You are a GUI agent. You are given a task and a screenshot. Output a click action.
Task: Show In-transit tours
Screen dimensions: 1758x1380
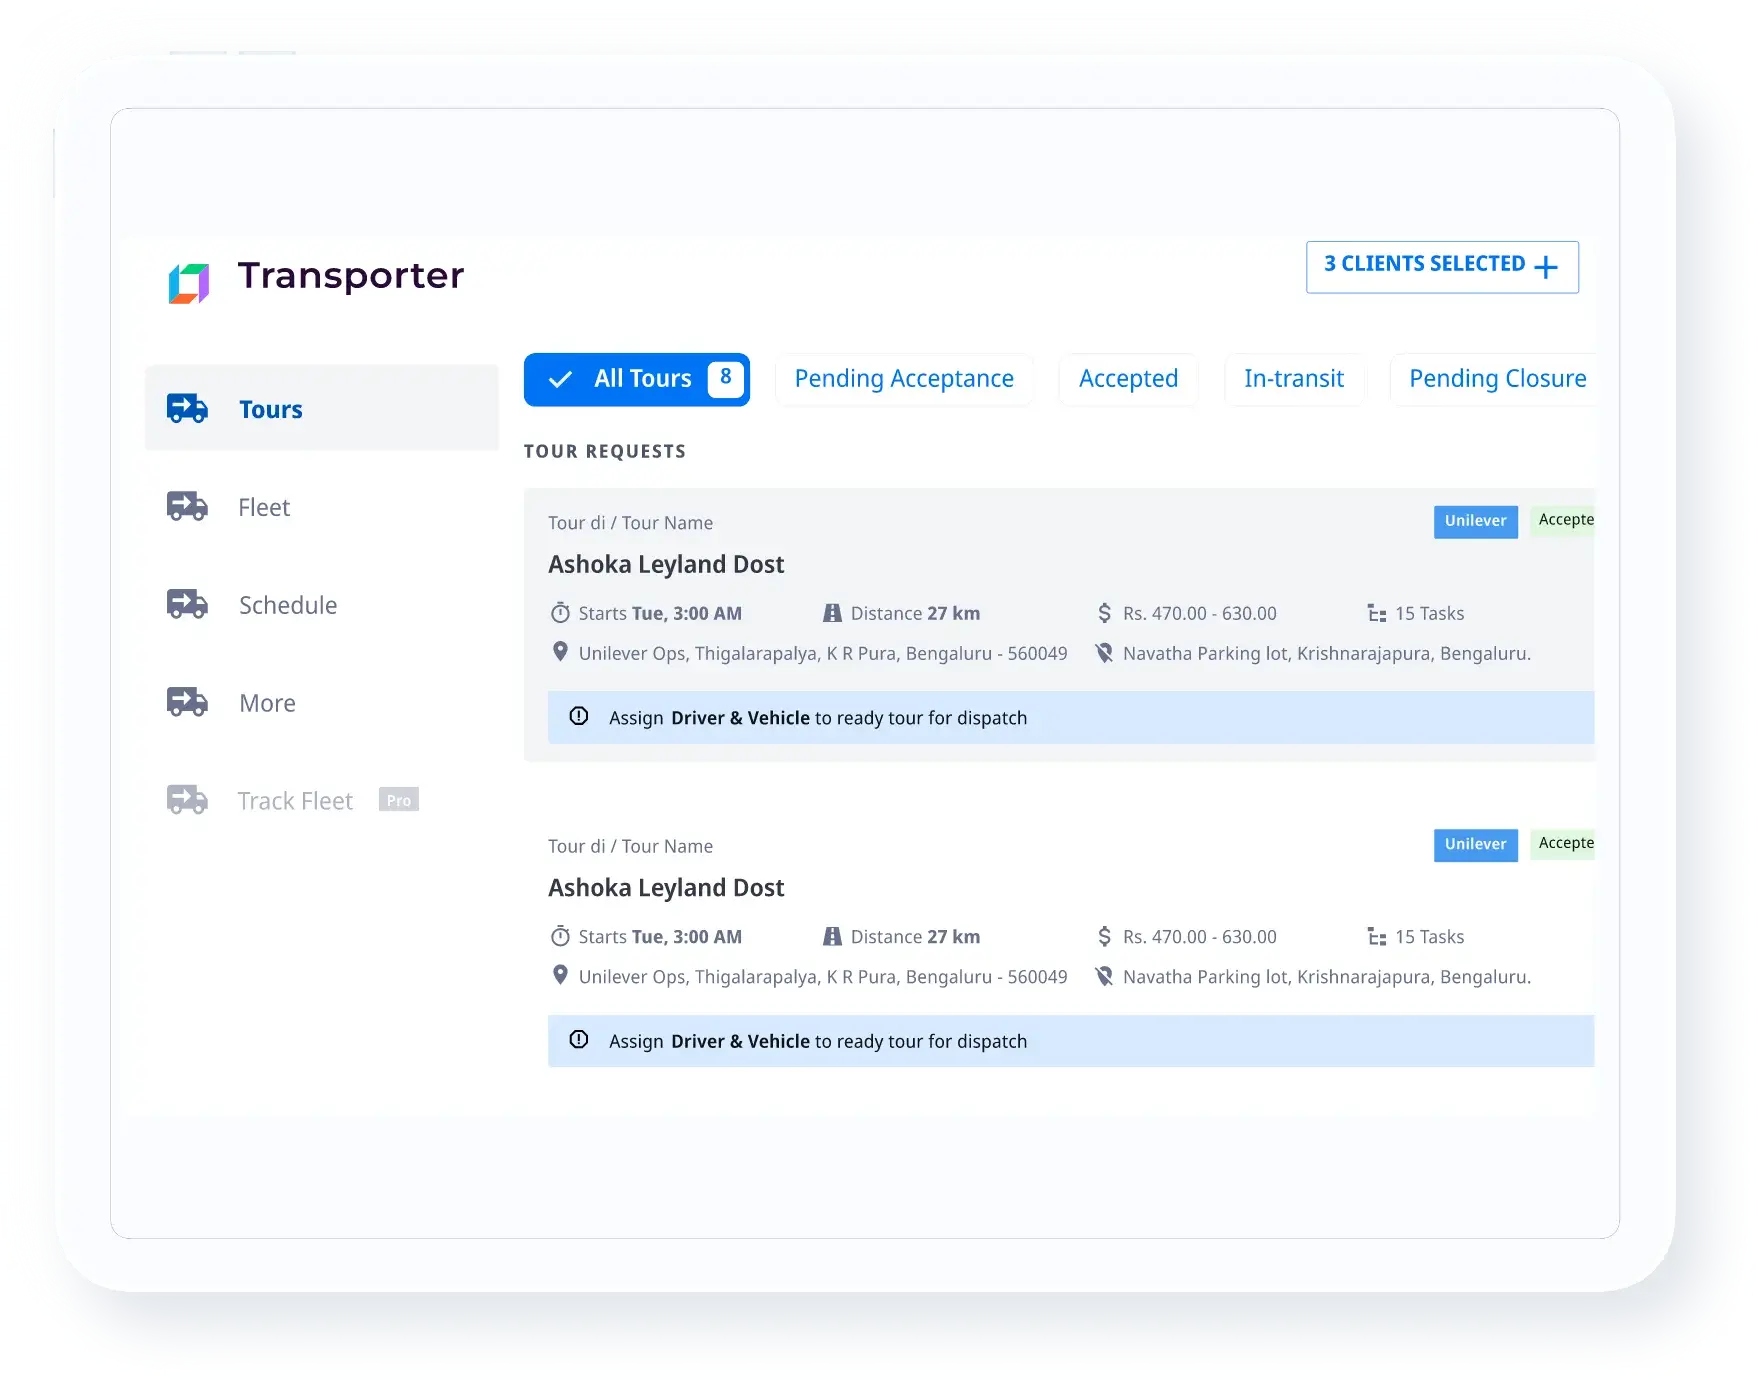pos(1293,379)
